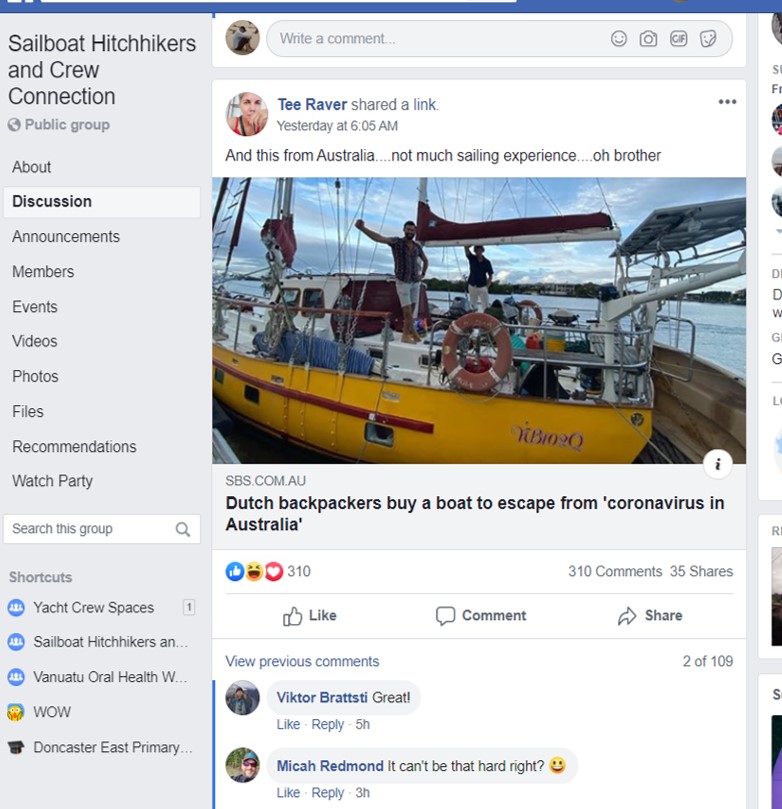Open the GIF picker in comment box
This screenshot has height=809, width=782.
point(678,39)
